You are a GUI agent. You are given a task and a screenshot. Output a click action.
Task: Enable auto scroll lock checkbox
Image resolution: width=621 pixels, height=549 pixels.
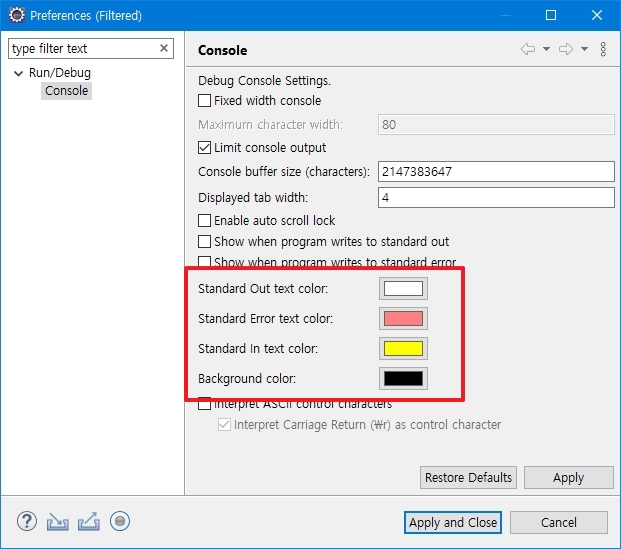point(204,220)
